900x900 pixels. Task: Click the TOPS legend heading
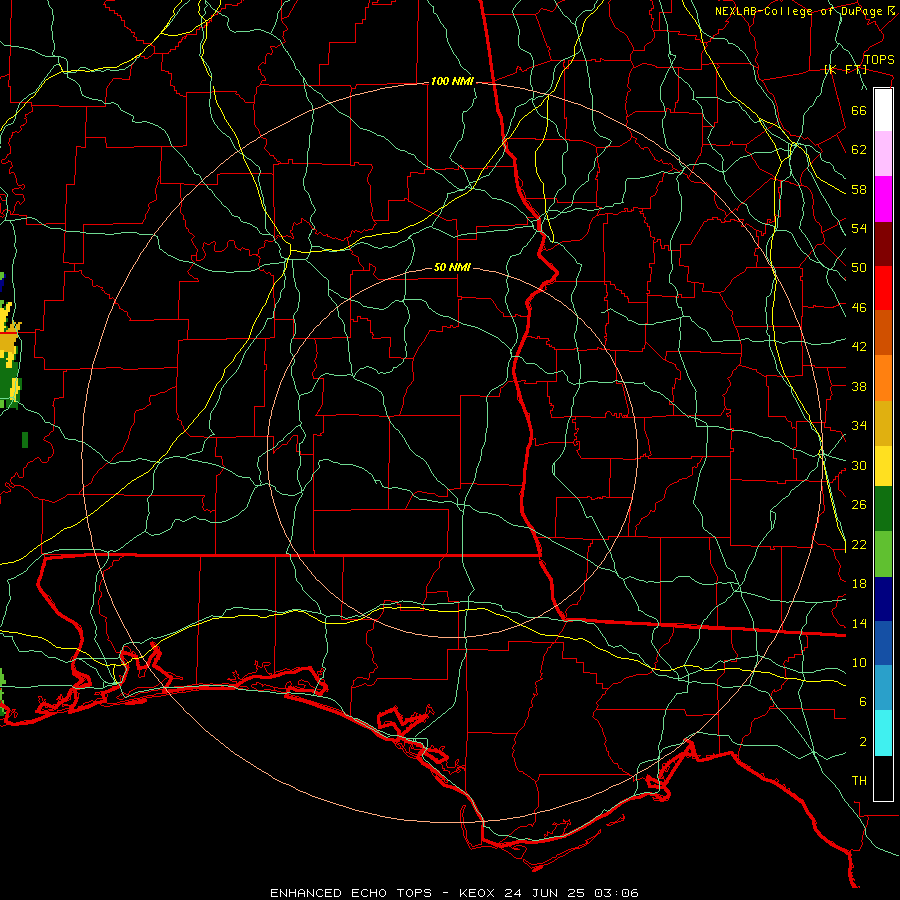[879, 60]
